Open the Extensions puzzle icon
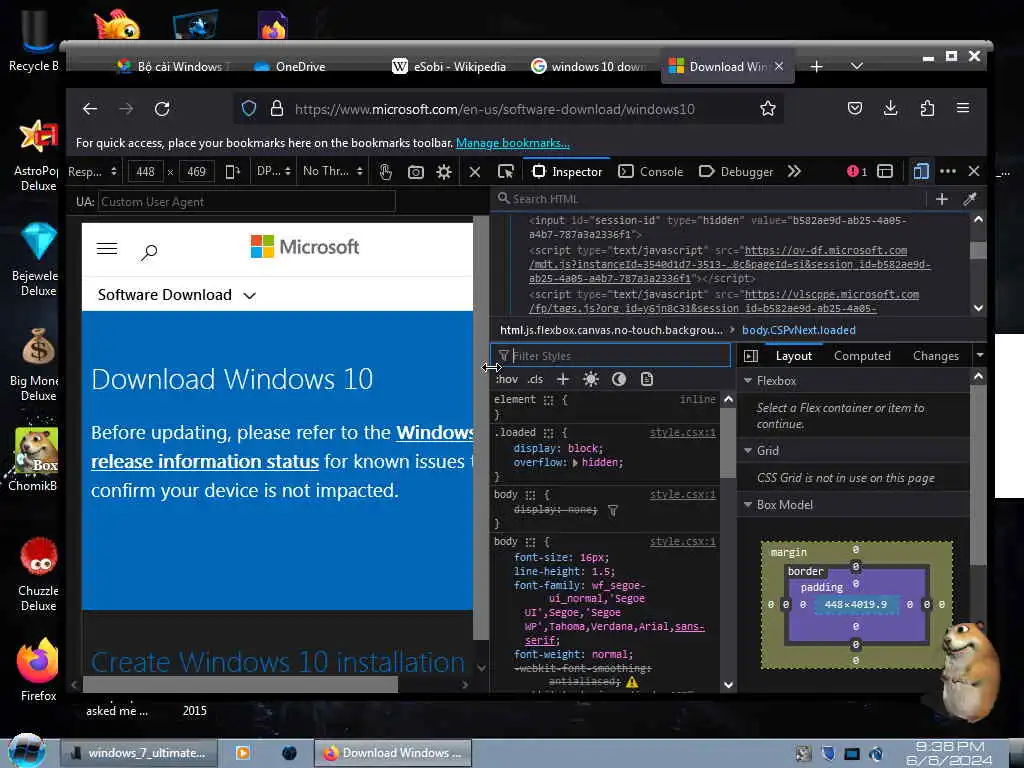1024x768 pixels. (927, 108)
